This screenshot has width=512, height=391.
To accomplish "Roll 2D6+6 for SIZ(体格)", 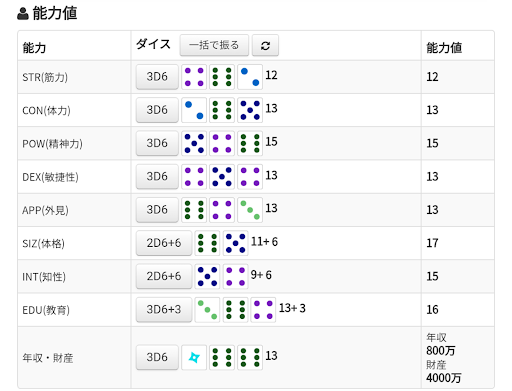I will [164, 243].
